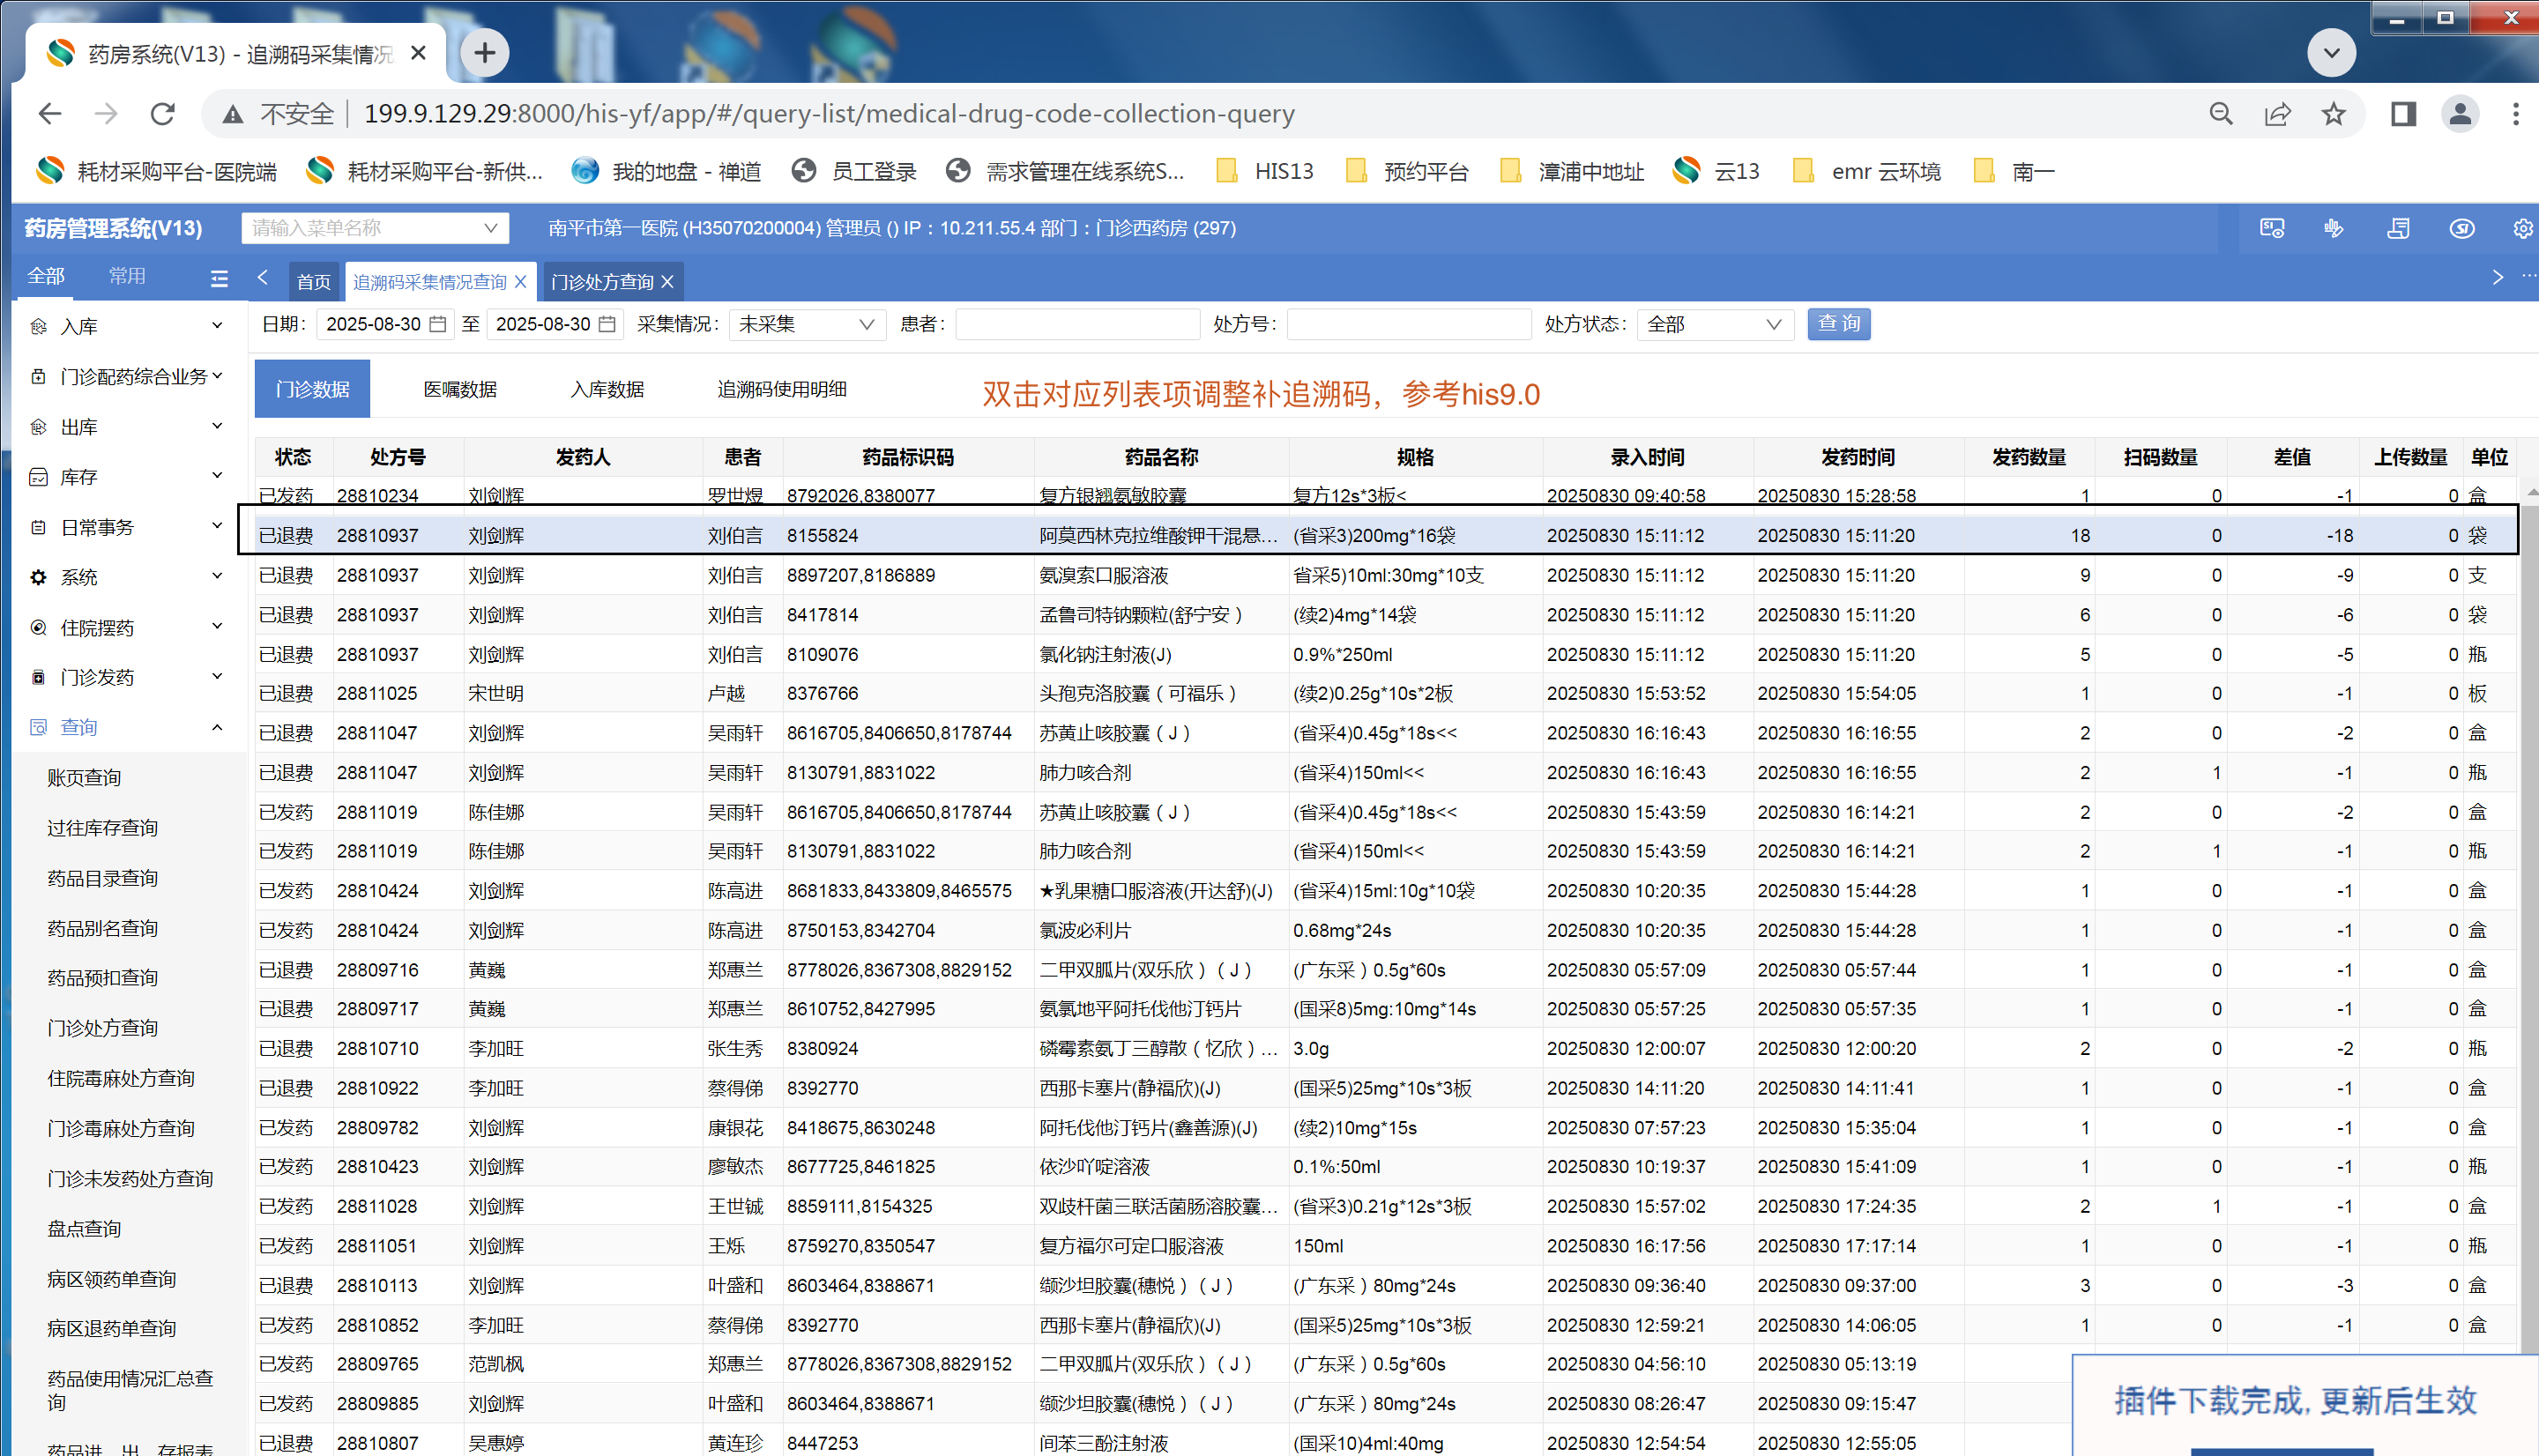Switch to the 追溯码使用明细 tab

click(781, 389)
